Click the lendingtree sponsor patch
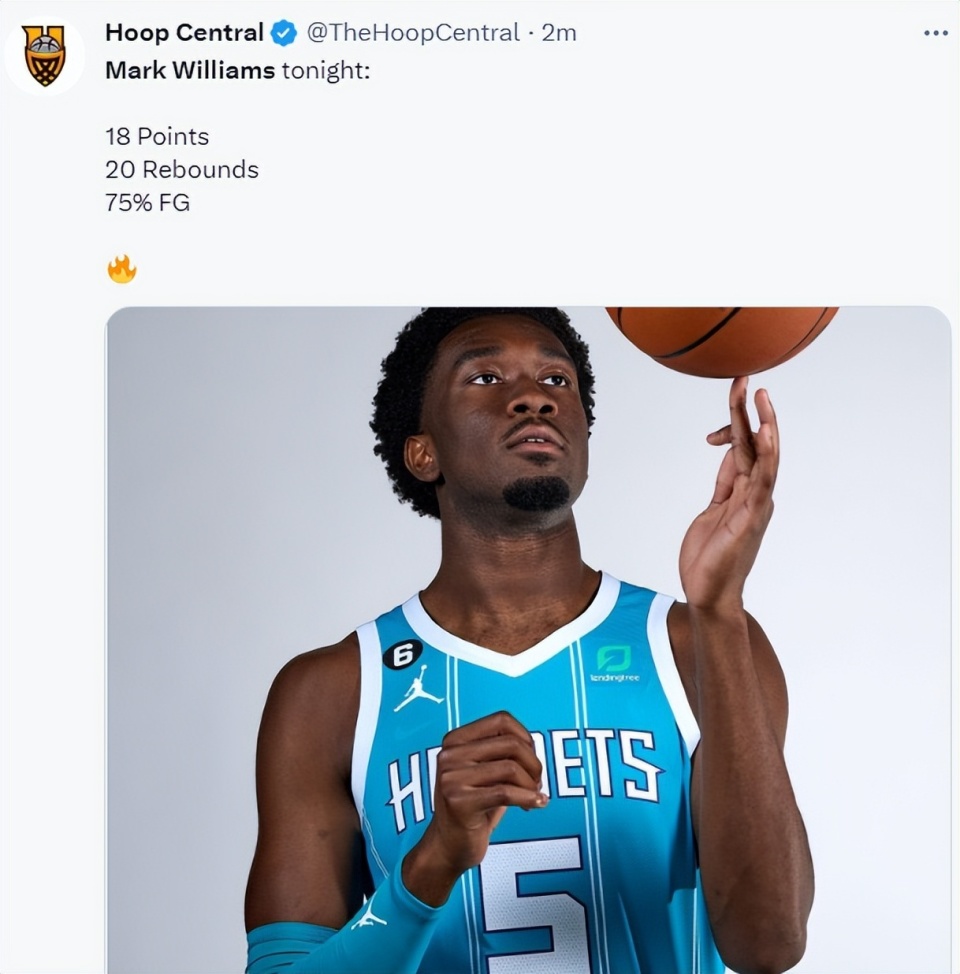This screenshot has width=960, height=974. (x=615, y=663)
